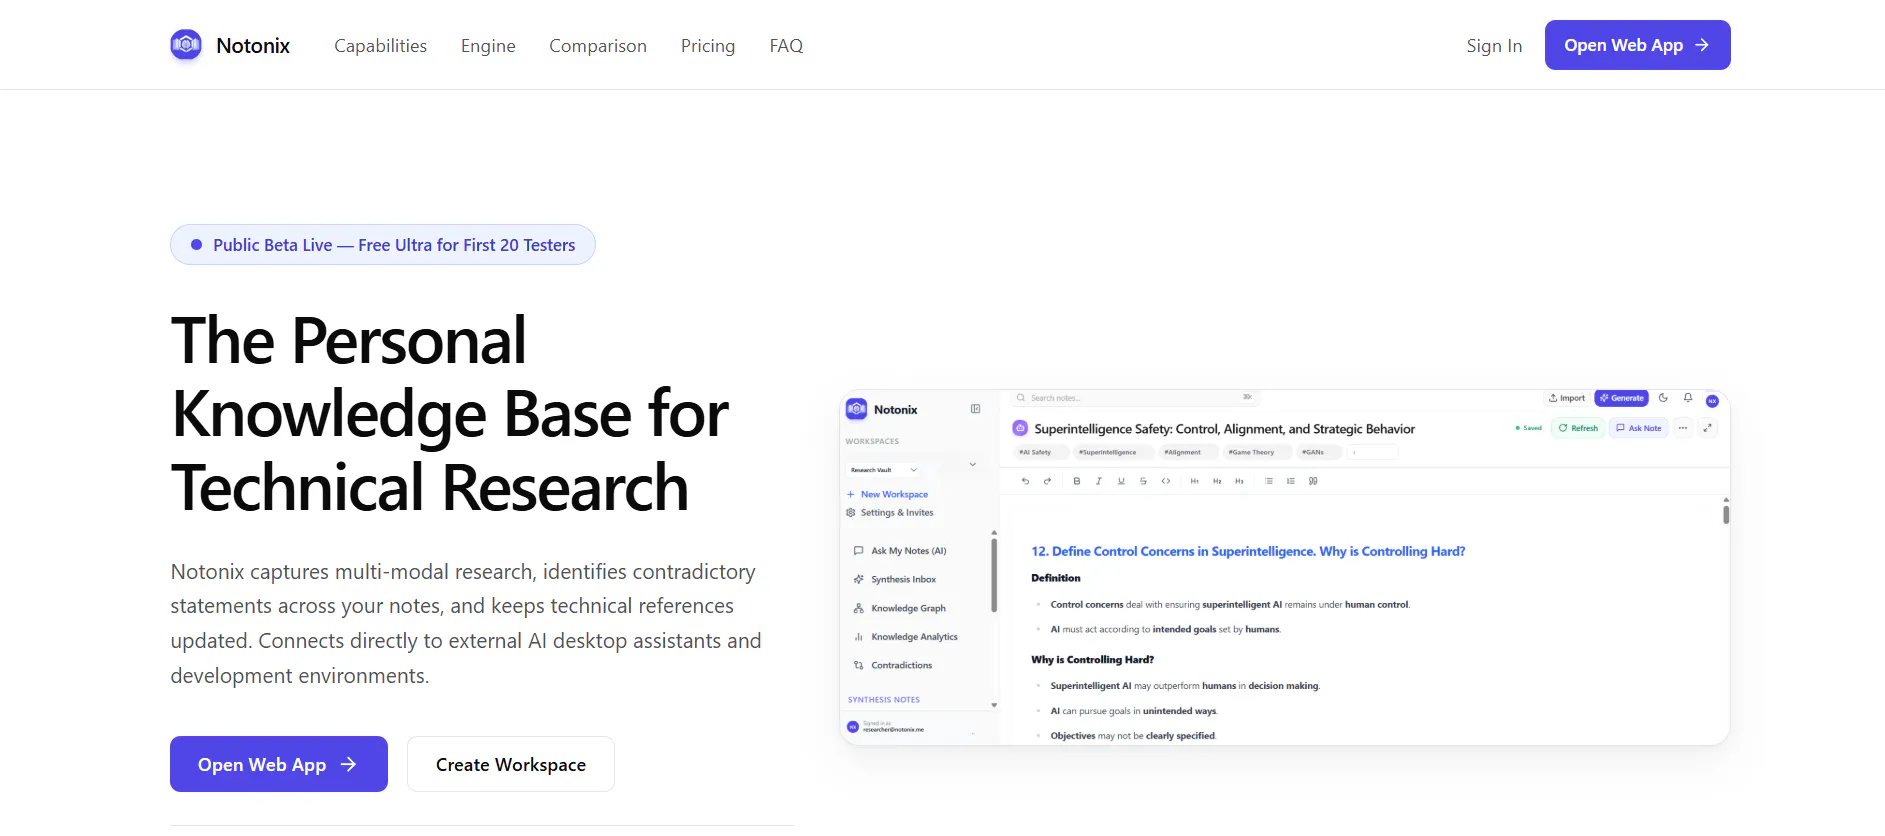
Task: Collapse the Workspaces section chevron
Action: tap(972, 464)
